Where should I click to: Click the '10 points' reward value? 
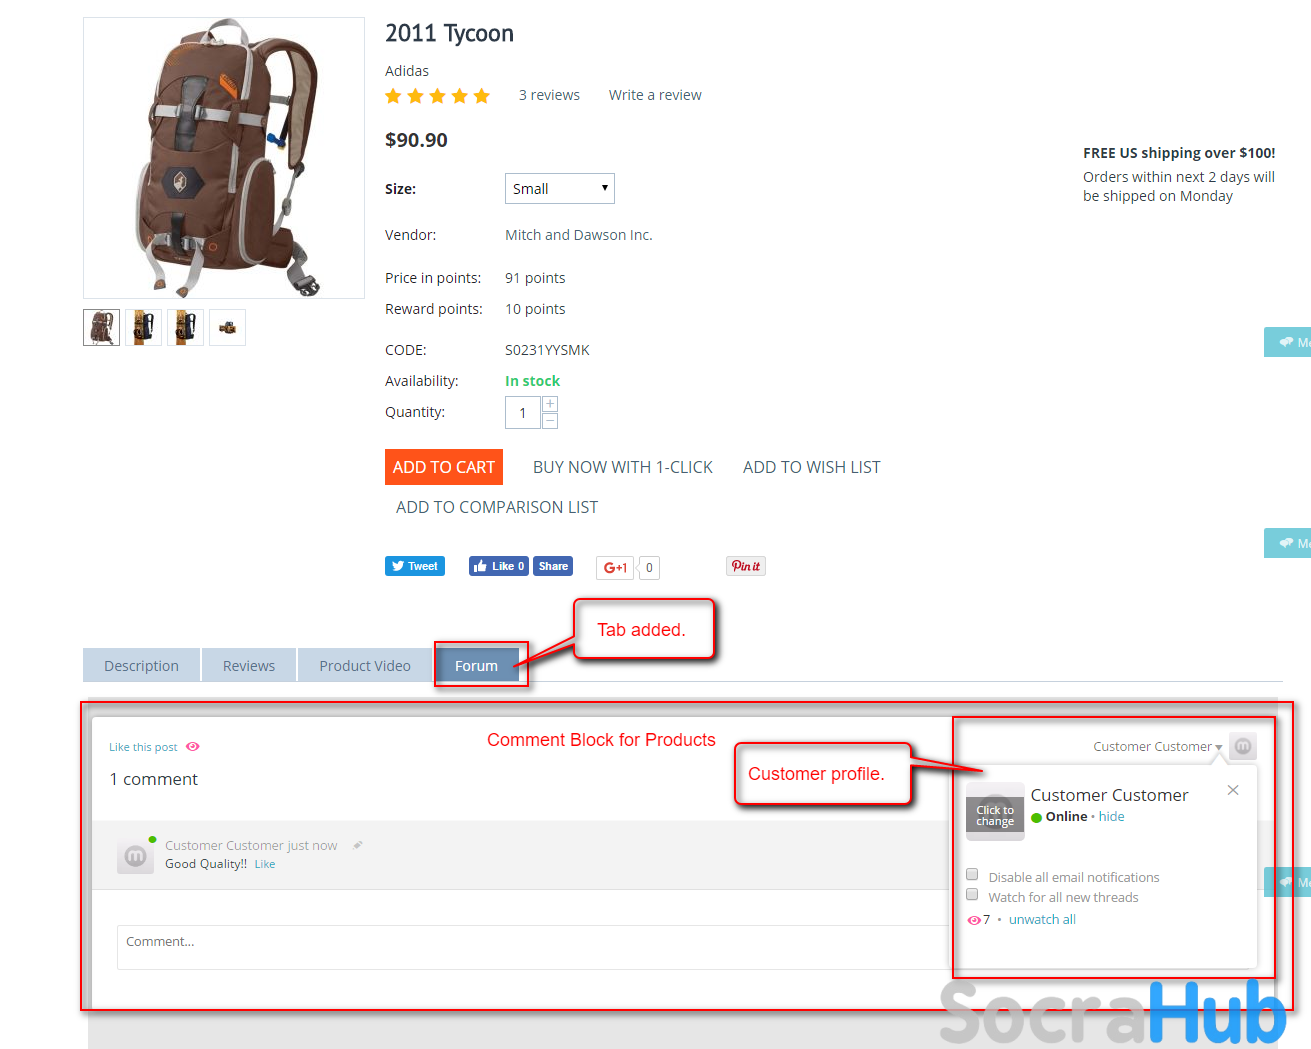pyautogui.click(x=535, y=309)
